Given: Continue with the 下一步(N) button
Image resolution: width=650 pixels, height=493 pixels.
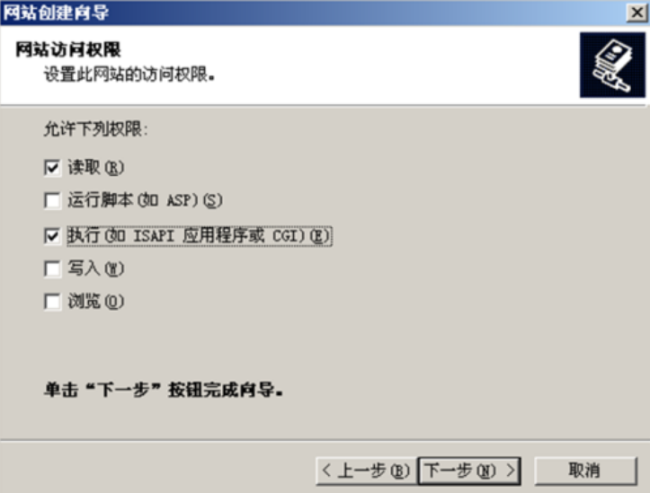Looking at the screenshot, I should point(469,471).
